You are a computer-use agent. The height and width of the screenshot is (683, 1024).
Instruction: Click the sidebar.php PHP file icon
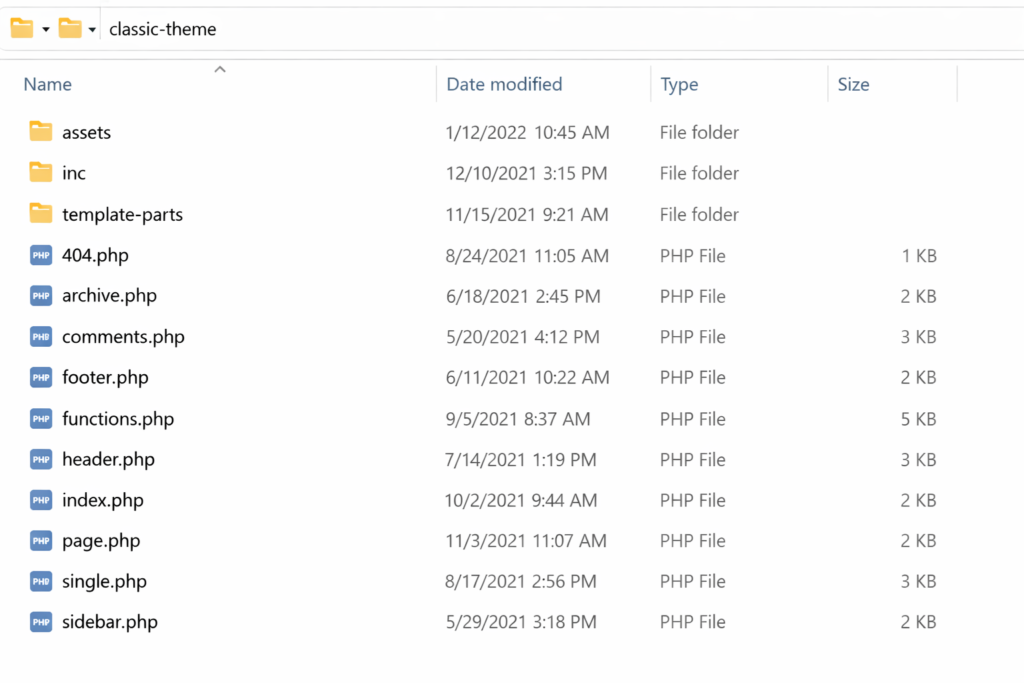41,622
